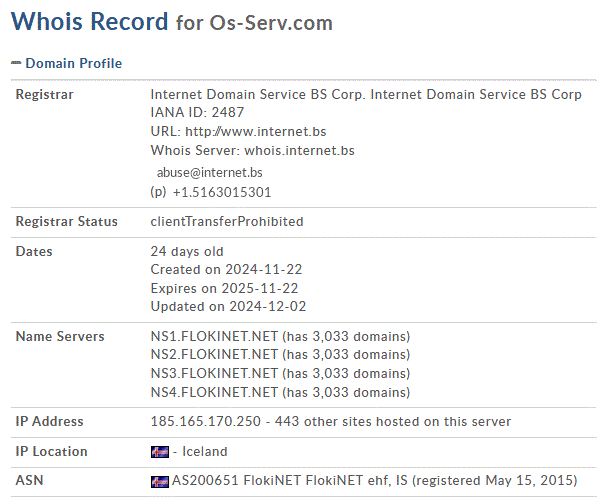Click the Iceland location text
Screen dimensions: 598x502
tap(205, 452)
